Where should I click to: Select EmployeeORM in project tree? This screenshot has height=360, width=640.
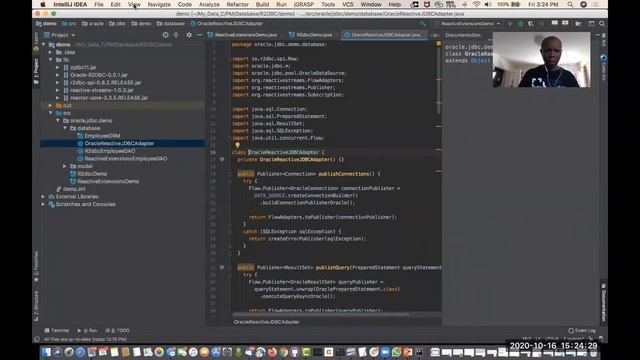(x=102, y=136)
